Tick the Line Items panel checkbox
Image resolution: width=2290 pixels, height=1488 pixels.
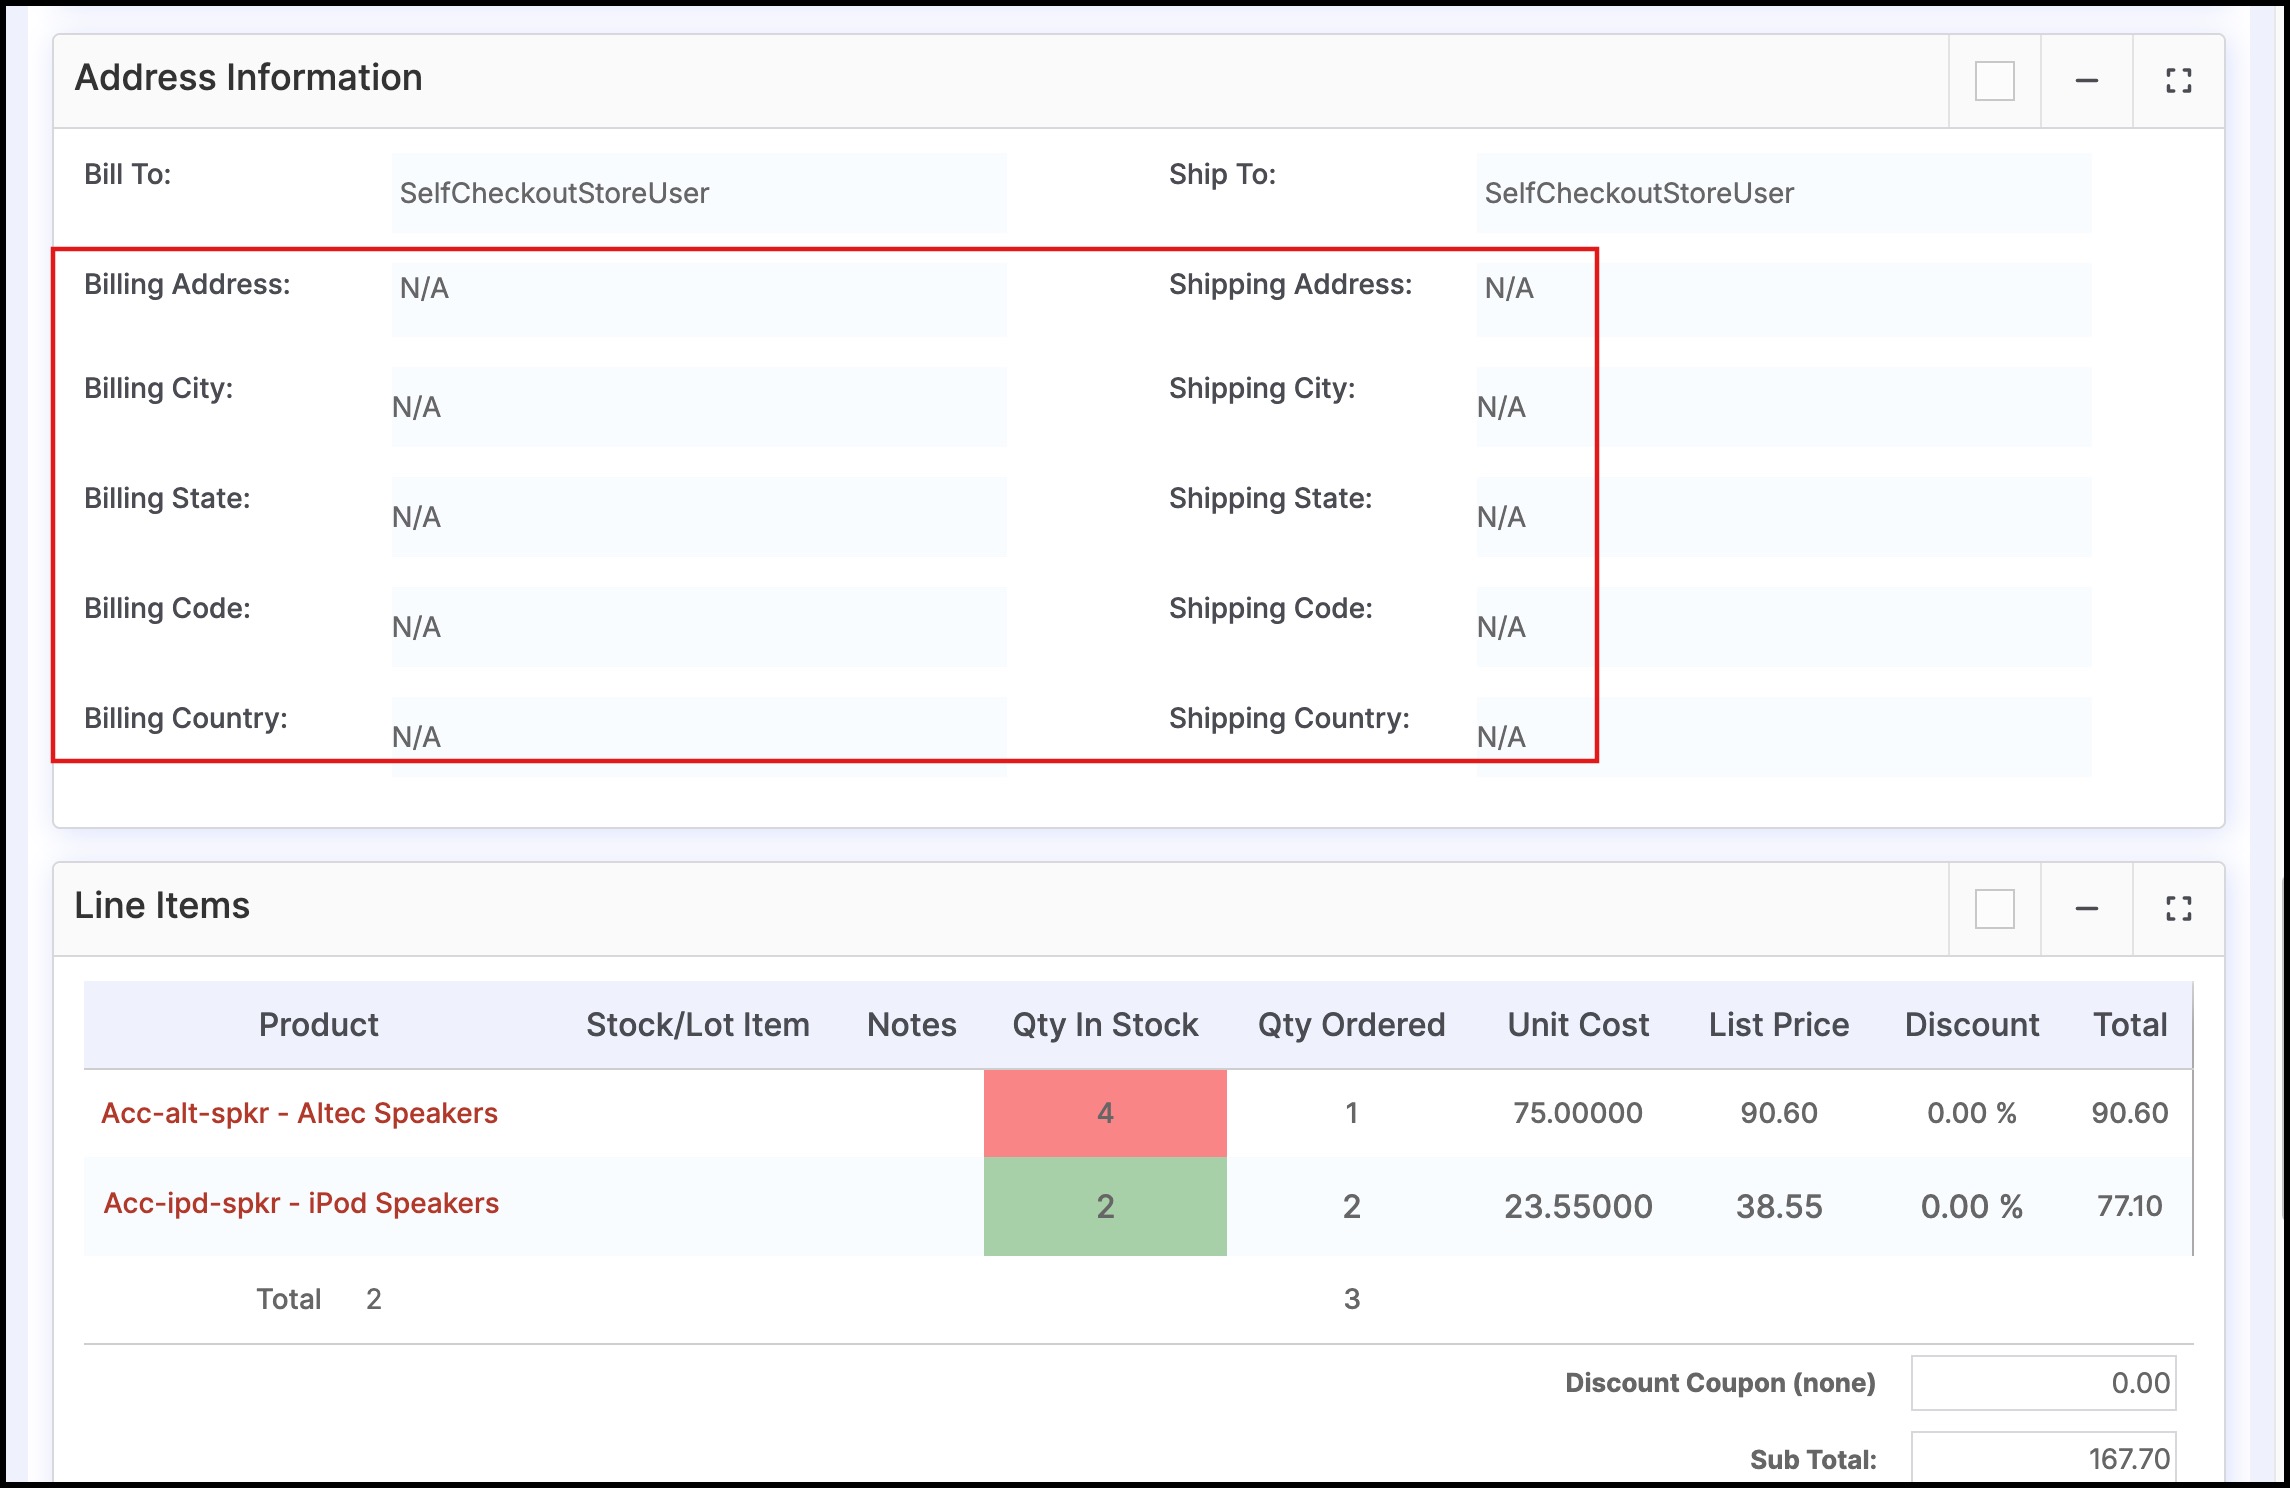click(1994, 909)
